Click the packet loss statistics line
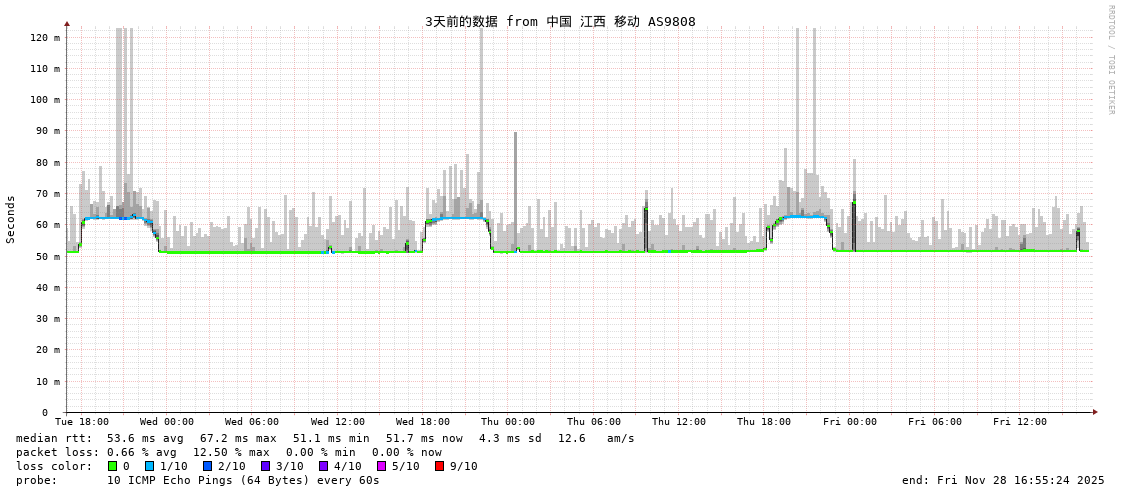 (229, 452)
